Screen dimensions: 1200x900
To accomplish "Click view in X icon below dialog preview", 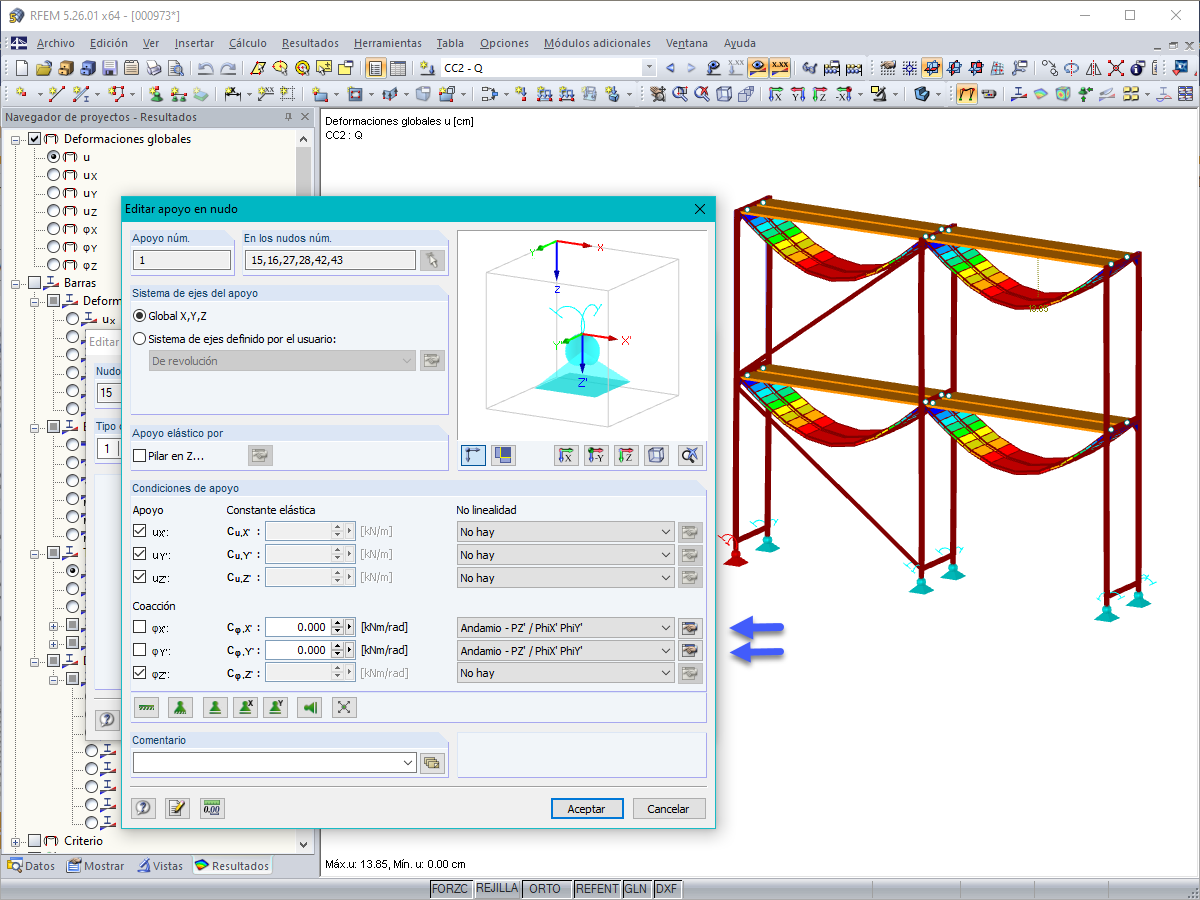I will click(566, 455).
